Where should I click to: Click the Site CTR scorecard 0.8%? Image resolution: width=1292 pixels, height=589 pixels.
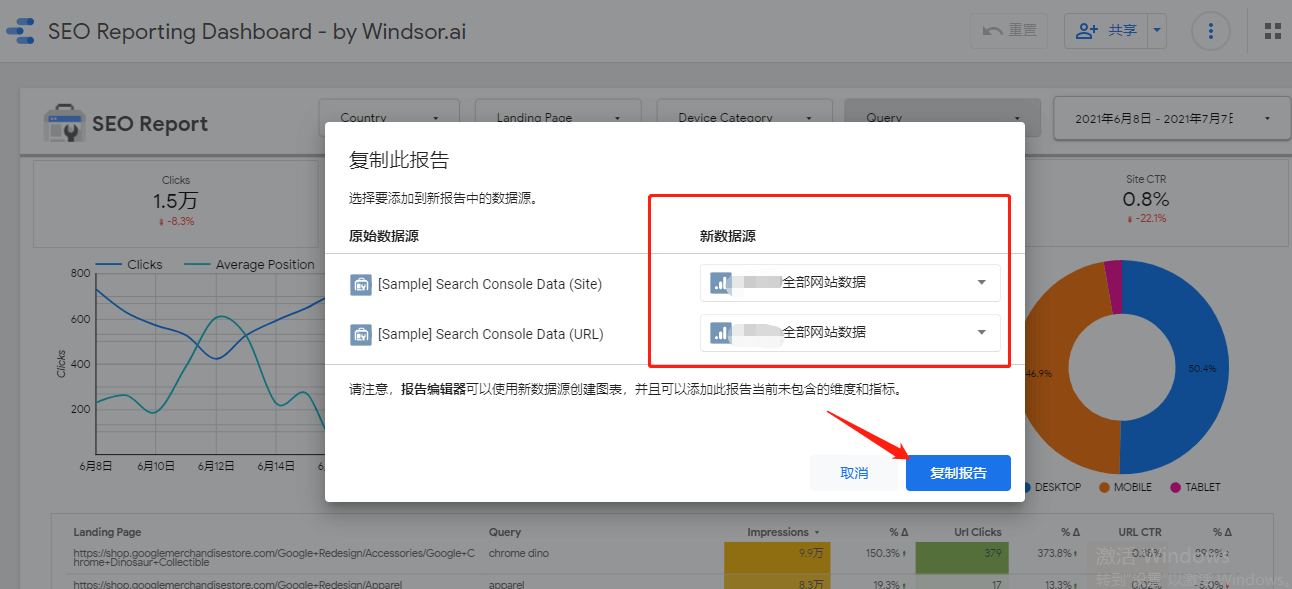(x=1145, y=200)
